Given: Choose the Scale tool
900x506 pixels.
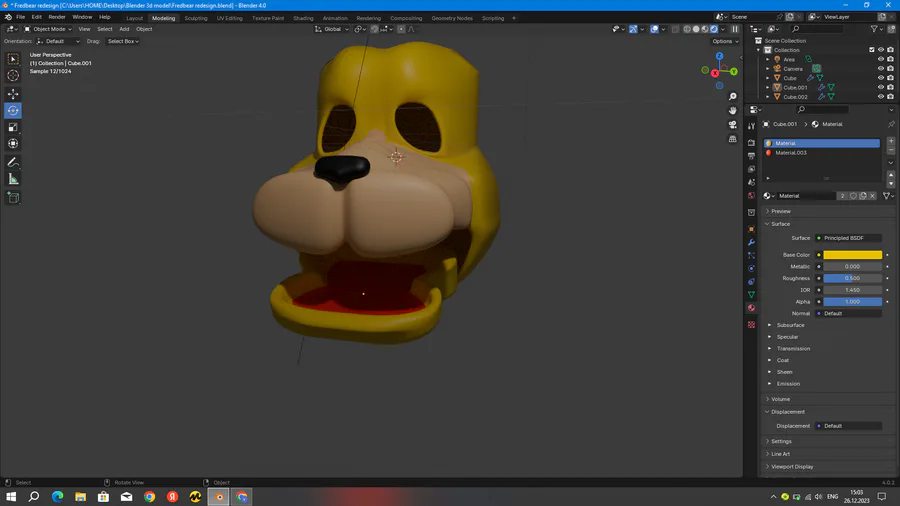Looking at the screenshot, I should click(x=13, y=127).
